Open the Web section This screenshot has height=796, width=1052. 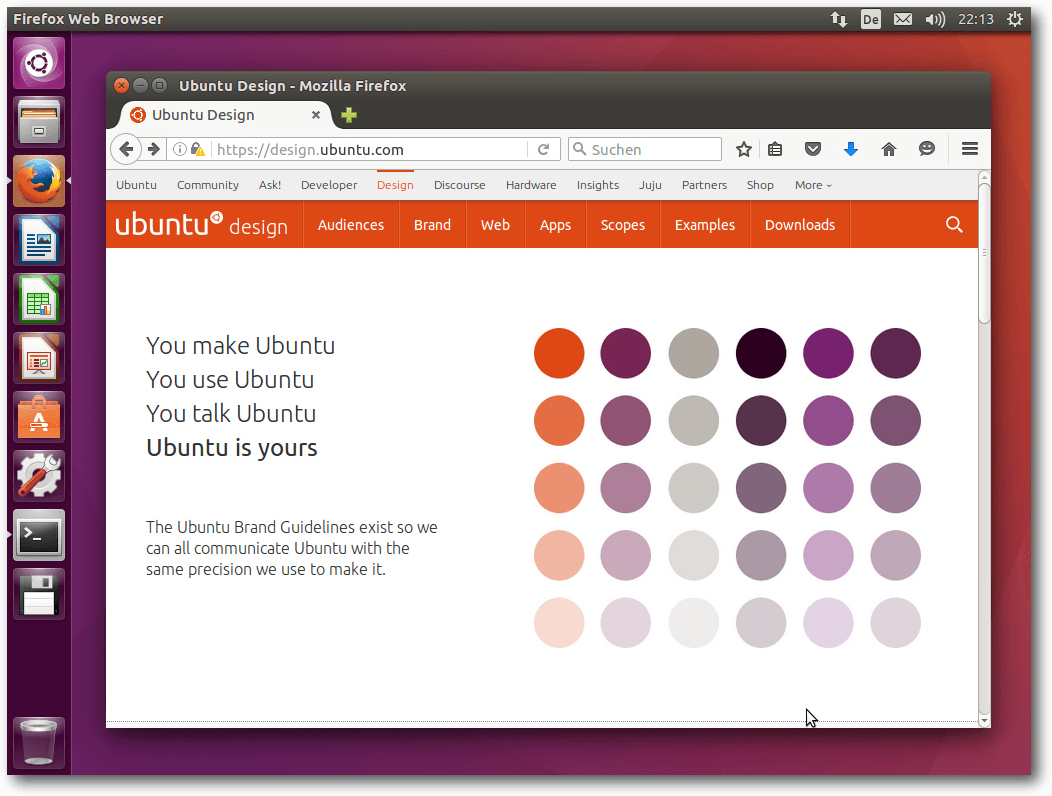coord(495,225)
